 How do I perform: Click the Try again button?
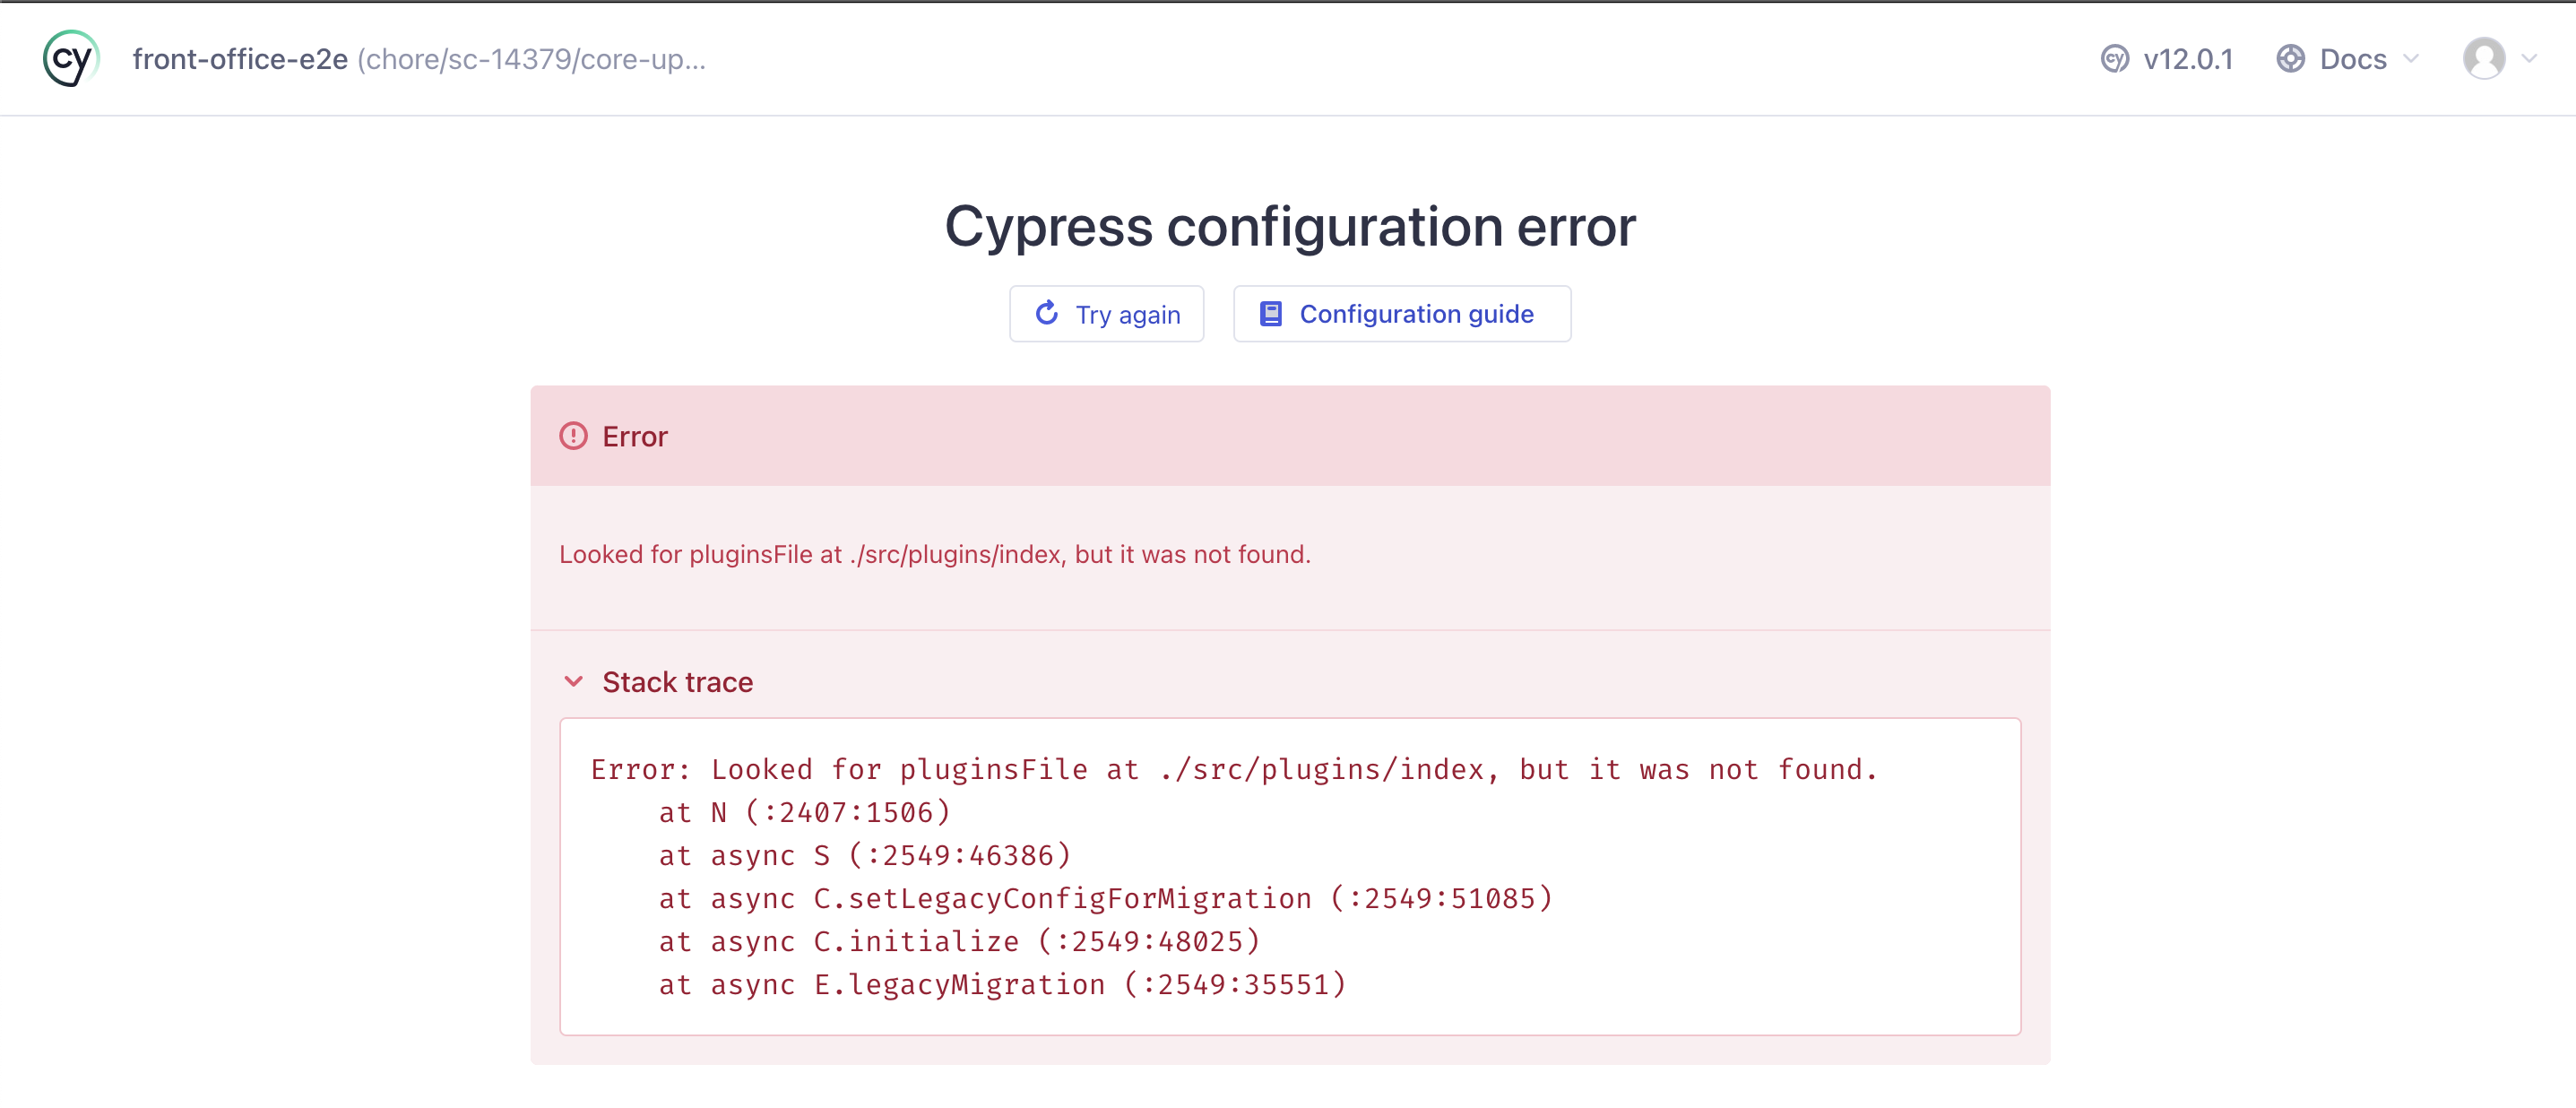pyautogui.click(x=1106, y=313)
